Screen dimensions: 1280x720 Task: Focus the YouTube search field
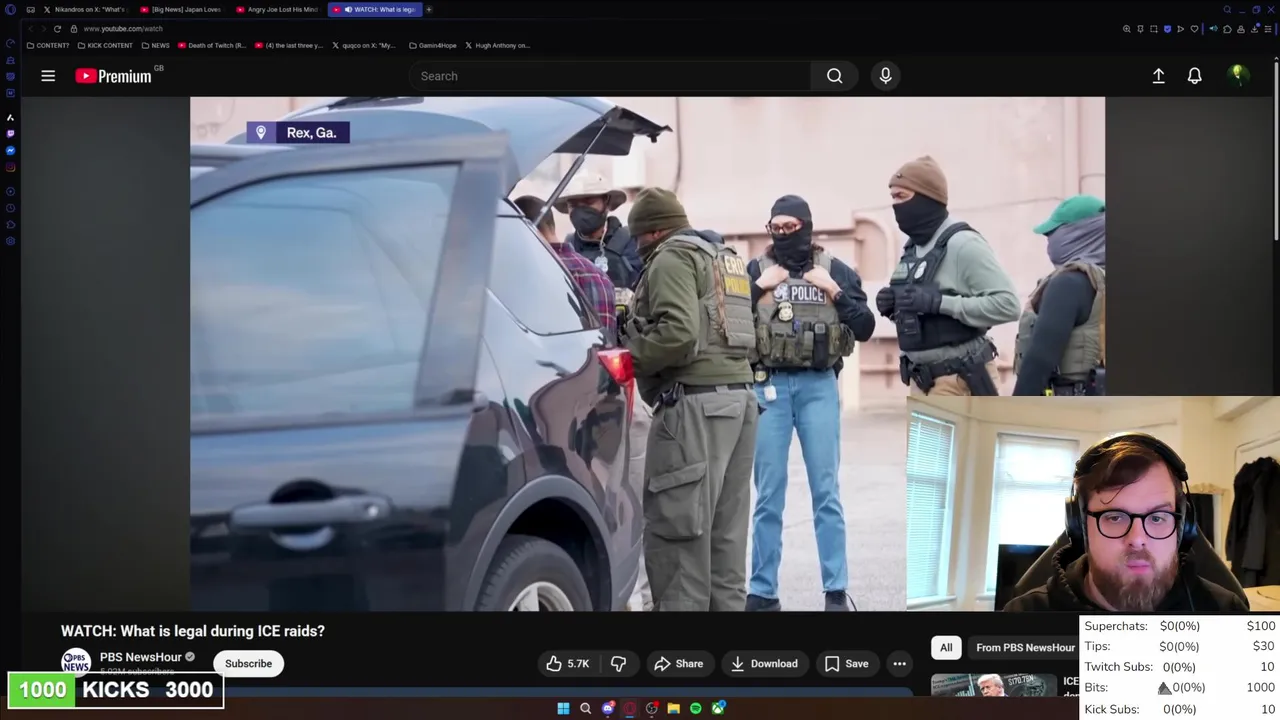pyautogui.click(x=610, y=76)
